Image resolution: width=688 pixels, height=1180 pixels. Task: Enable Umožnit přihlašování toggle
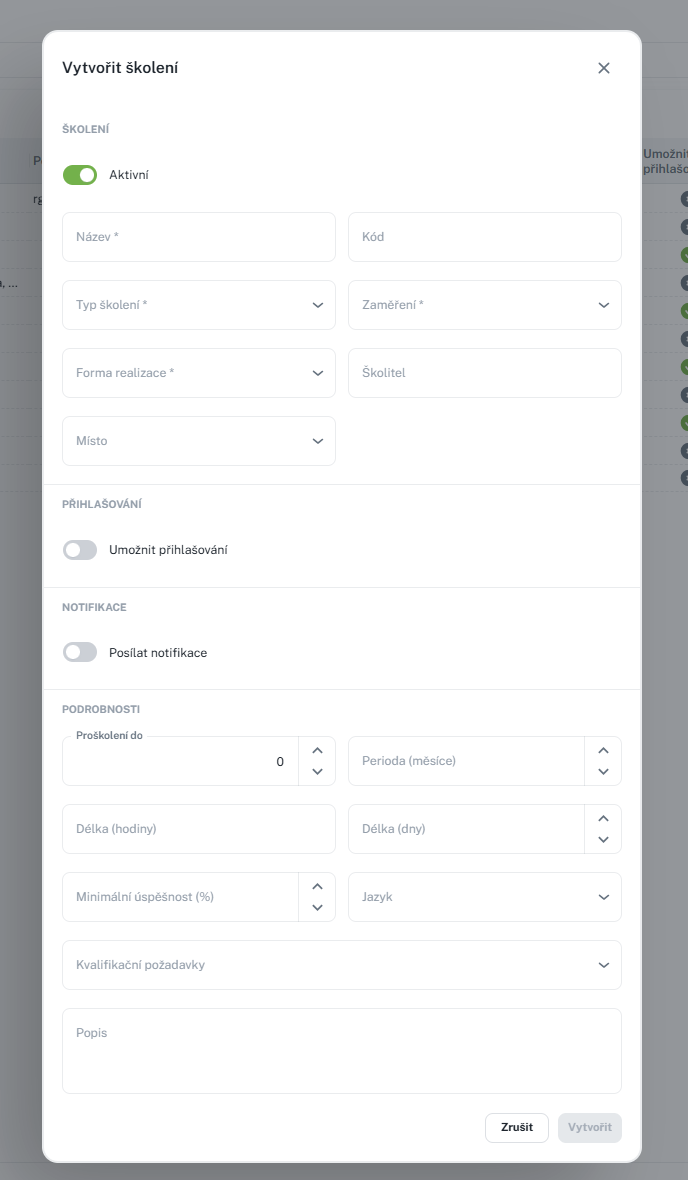click(80, 550)
